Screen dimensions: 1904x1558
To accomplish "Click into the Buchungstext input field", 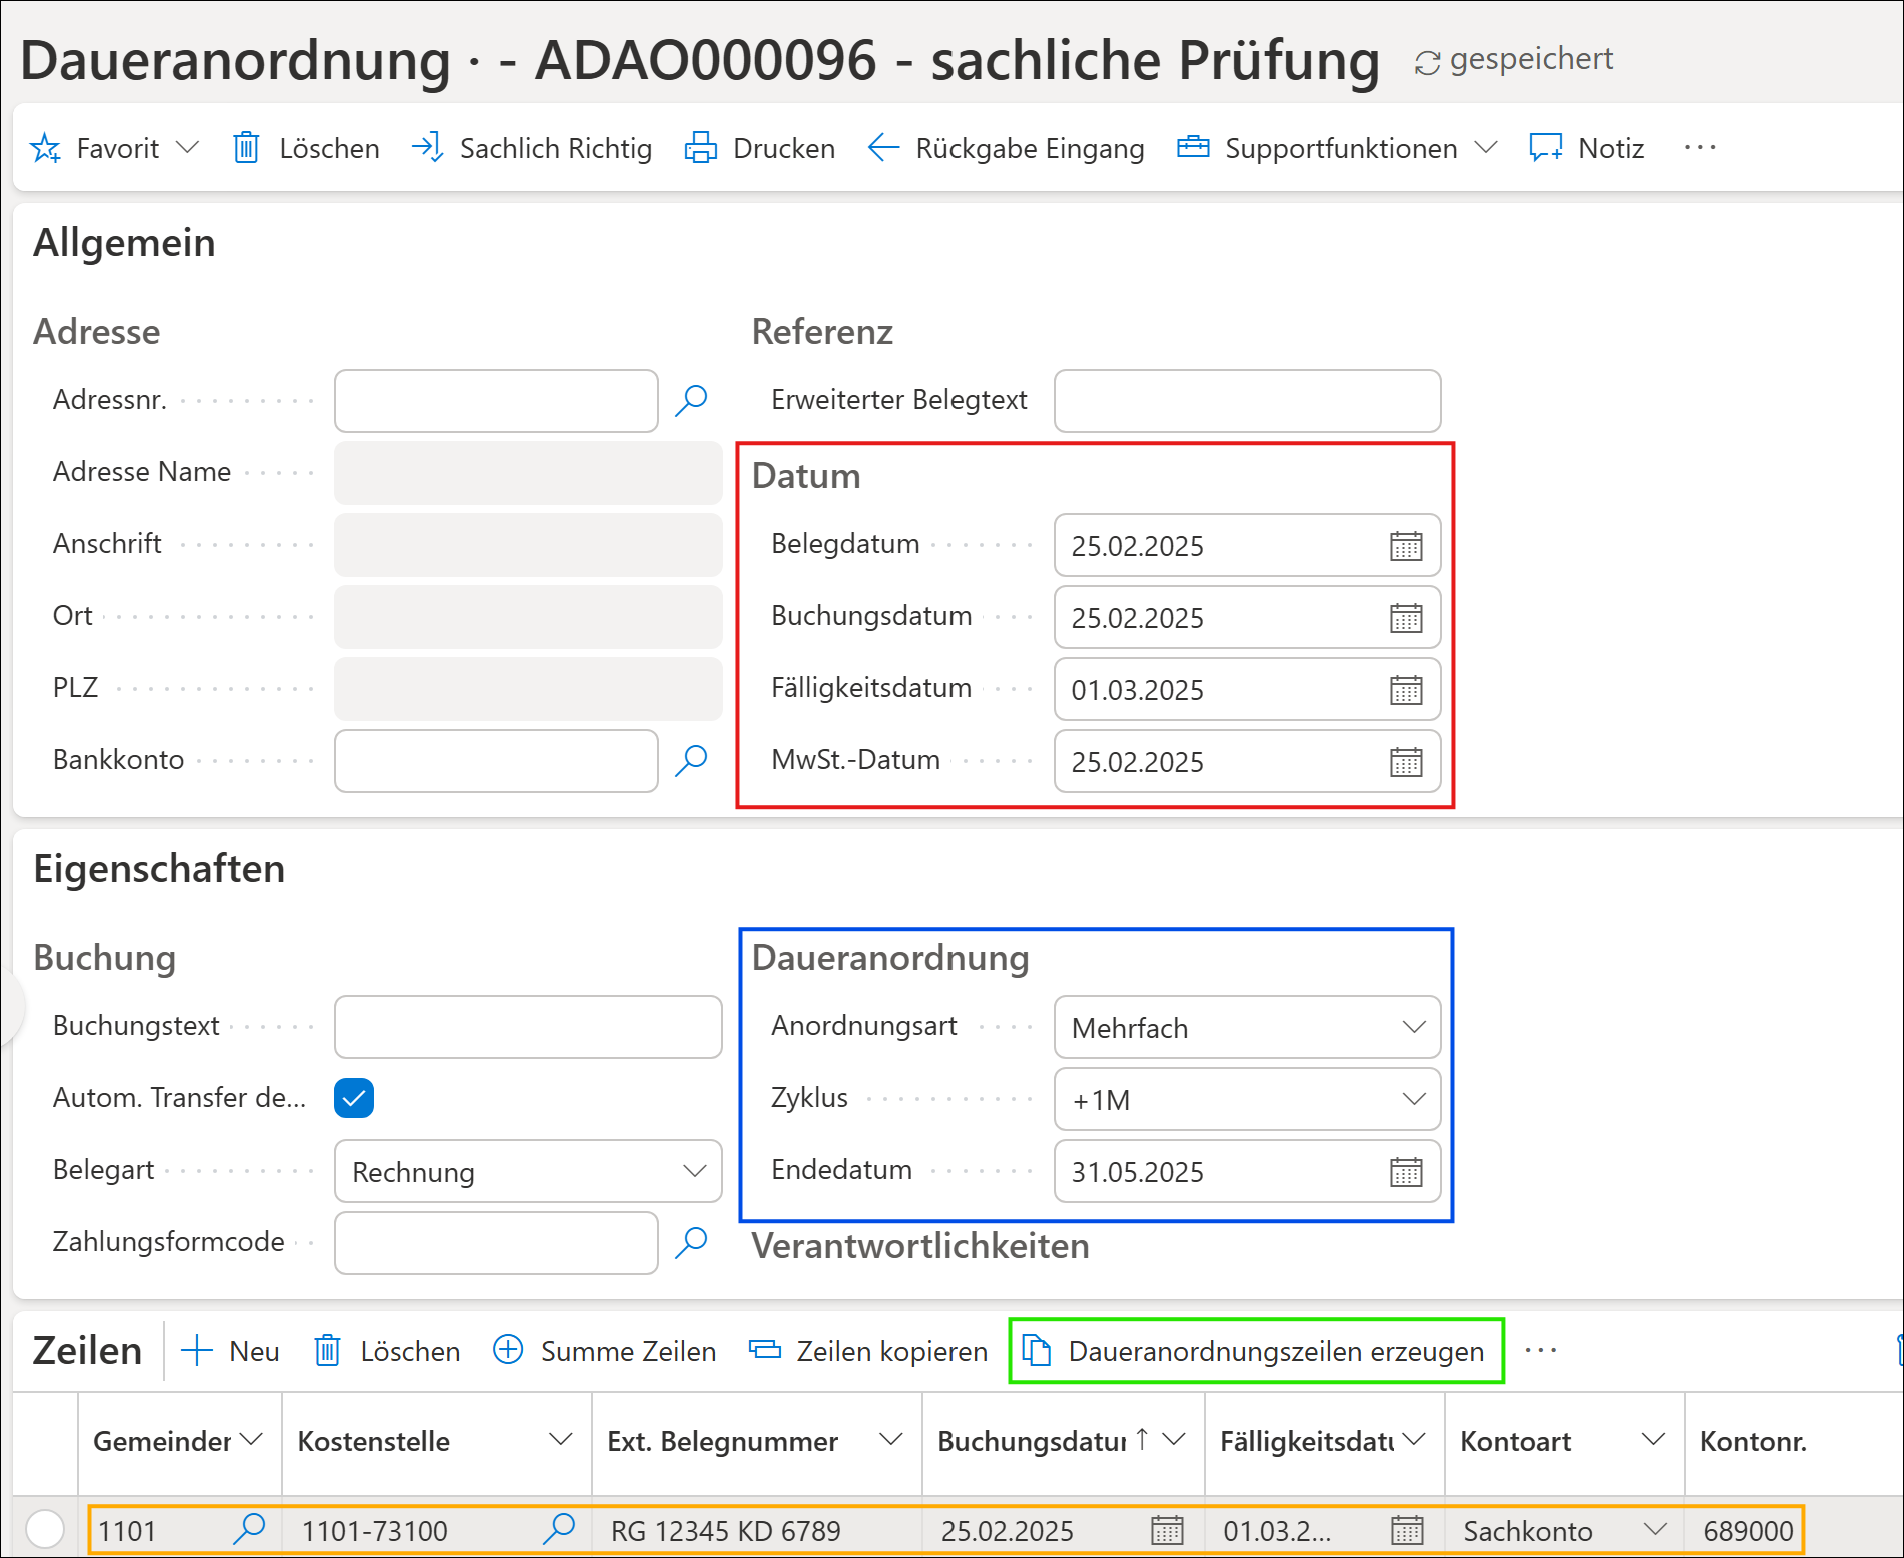I will tap(528, 1027).
